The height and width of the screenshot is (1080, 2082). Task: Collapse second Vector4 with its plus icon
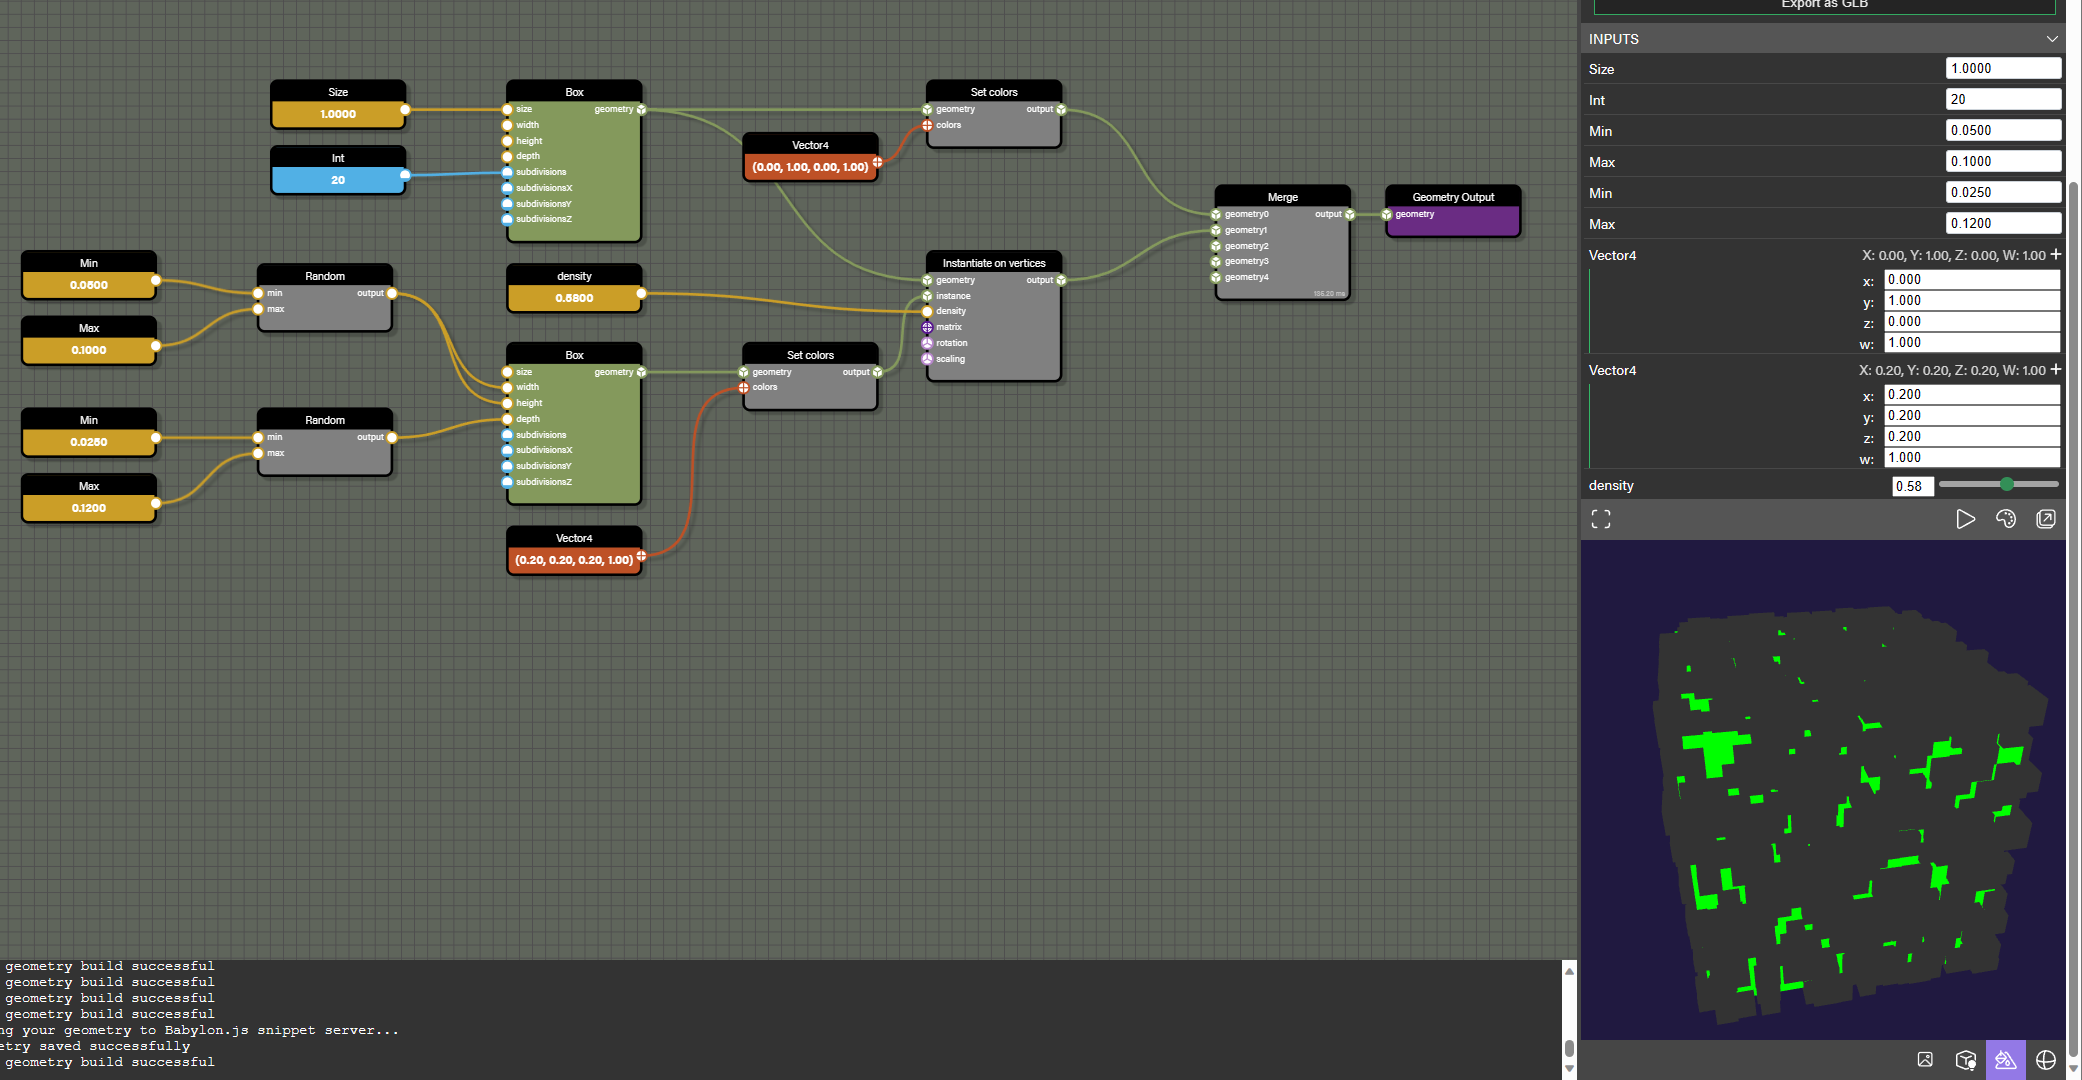click(x=2056, y=369)
